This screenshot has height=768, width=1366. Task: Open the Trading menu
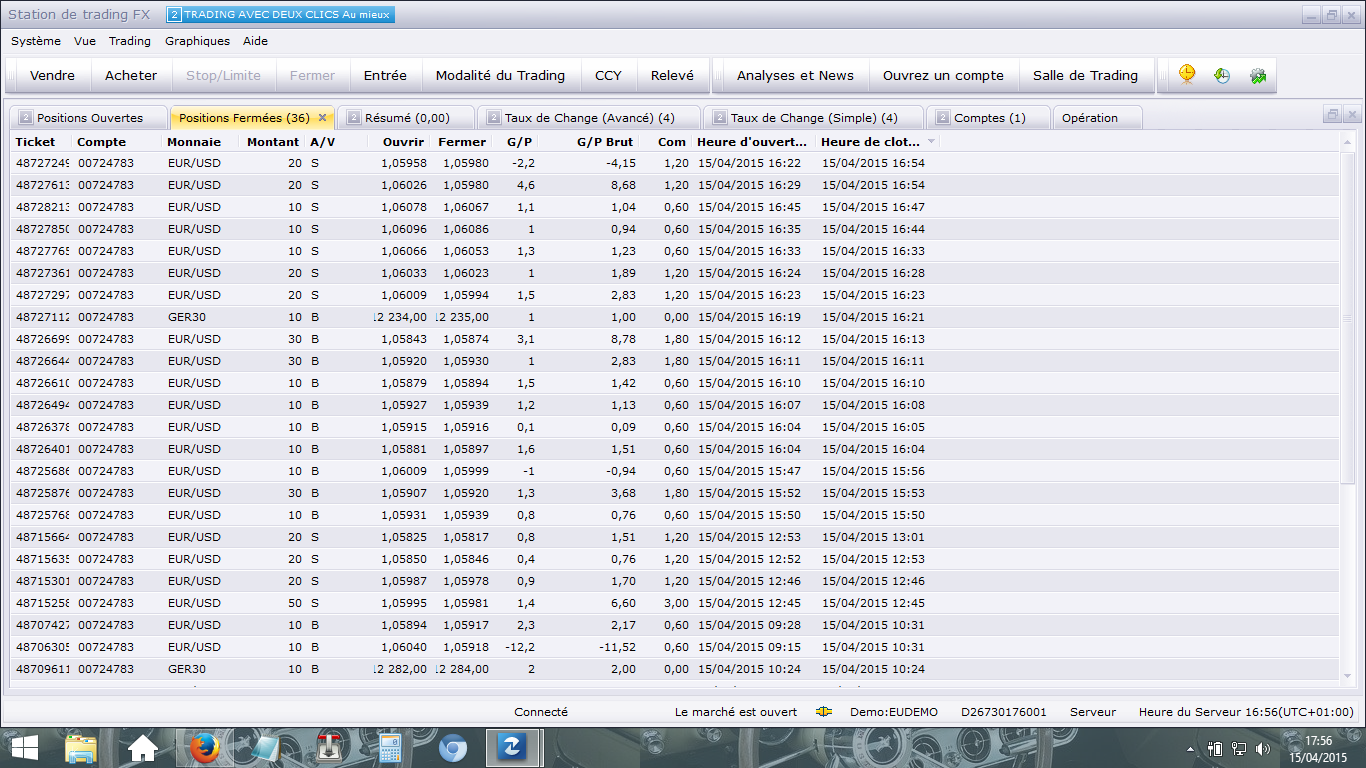(130, 41)
